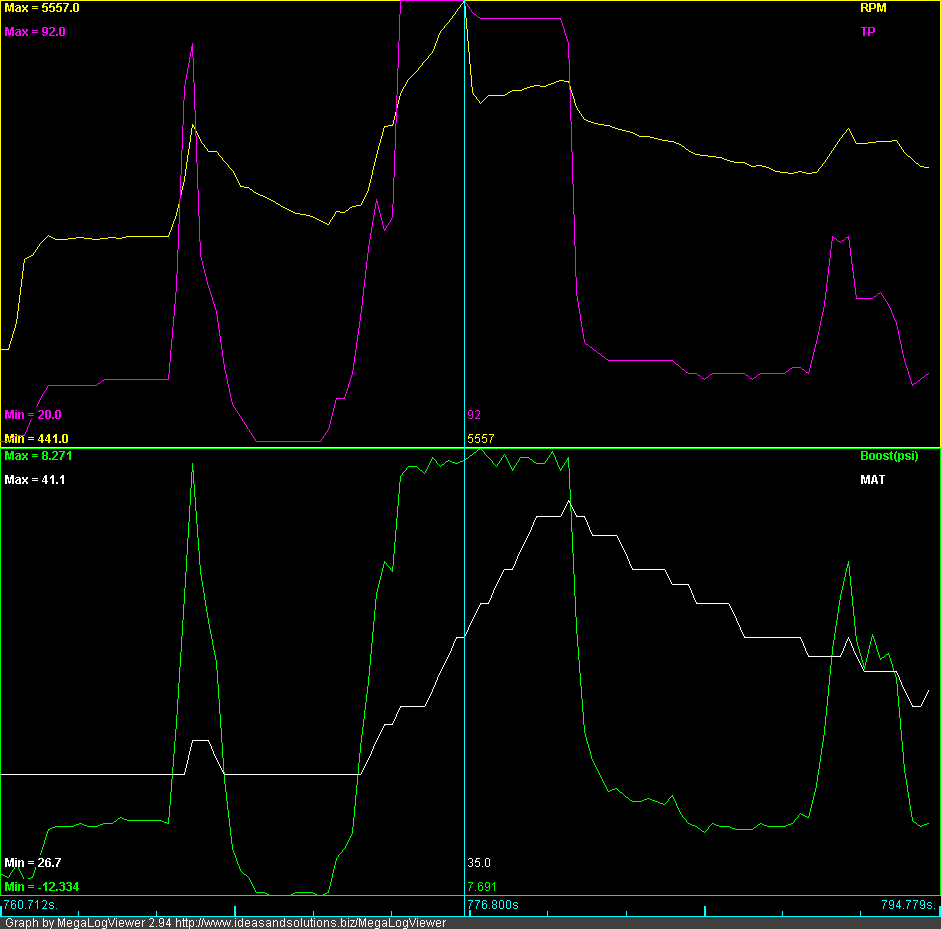Click the 'Max = 92.0' TP readout
The height and width of the screenshot is (929, 941).
click(35, 32)
